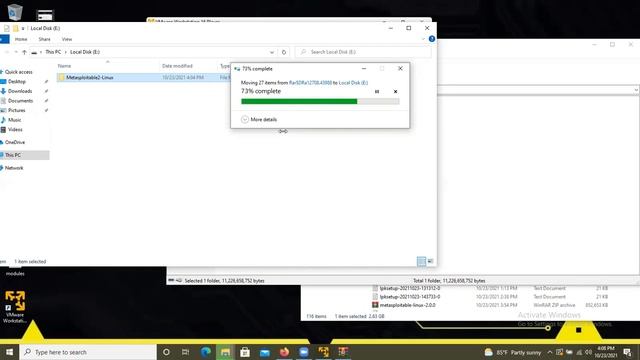Open the address bar history dropdown
This screenshot has height=360, width=640.
point(272,52)
